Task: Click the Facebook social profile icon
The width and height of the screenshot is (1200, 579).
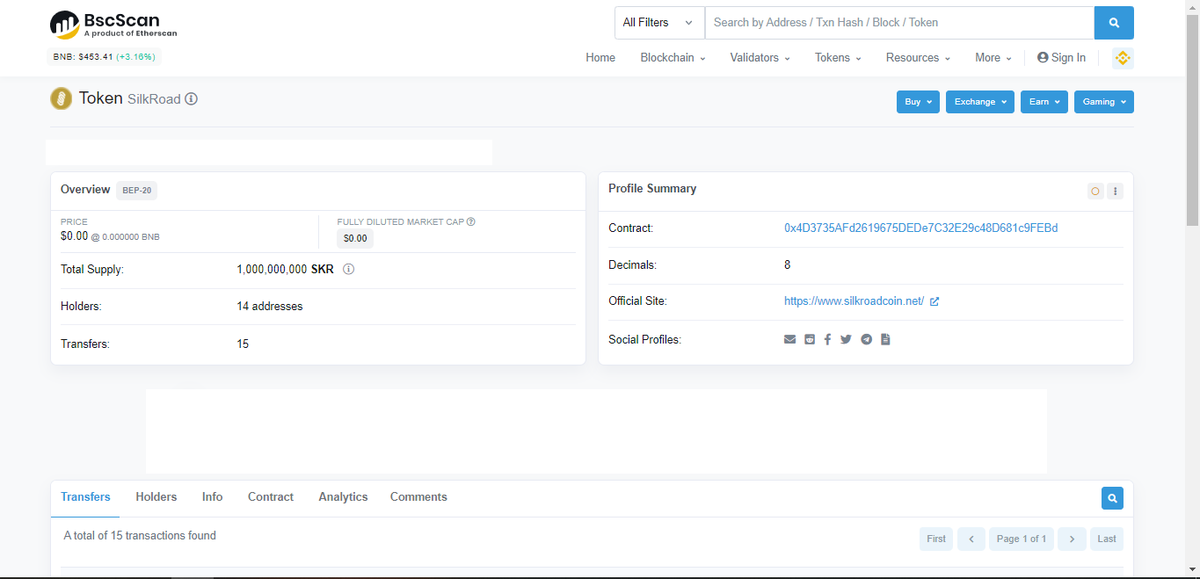Action: (828, 340)
